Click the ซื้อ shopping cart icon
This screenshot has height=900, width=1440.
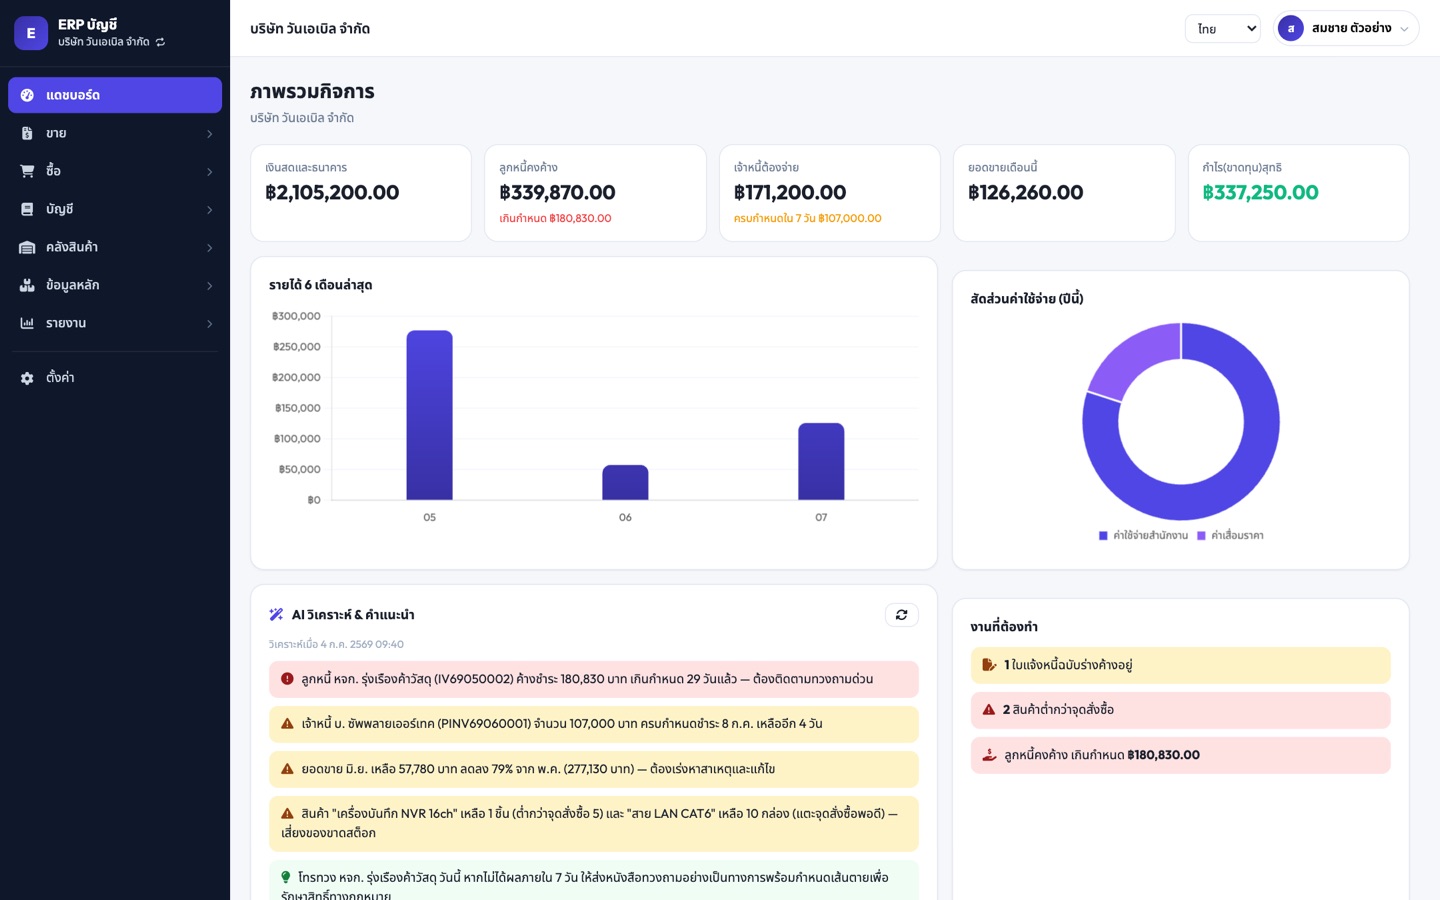coord(27,171)
